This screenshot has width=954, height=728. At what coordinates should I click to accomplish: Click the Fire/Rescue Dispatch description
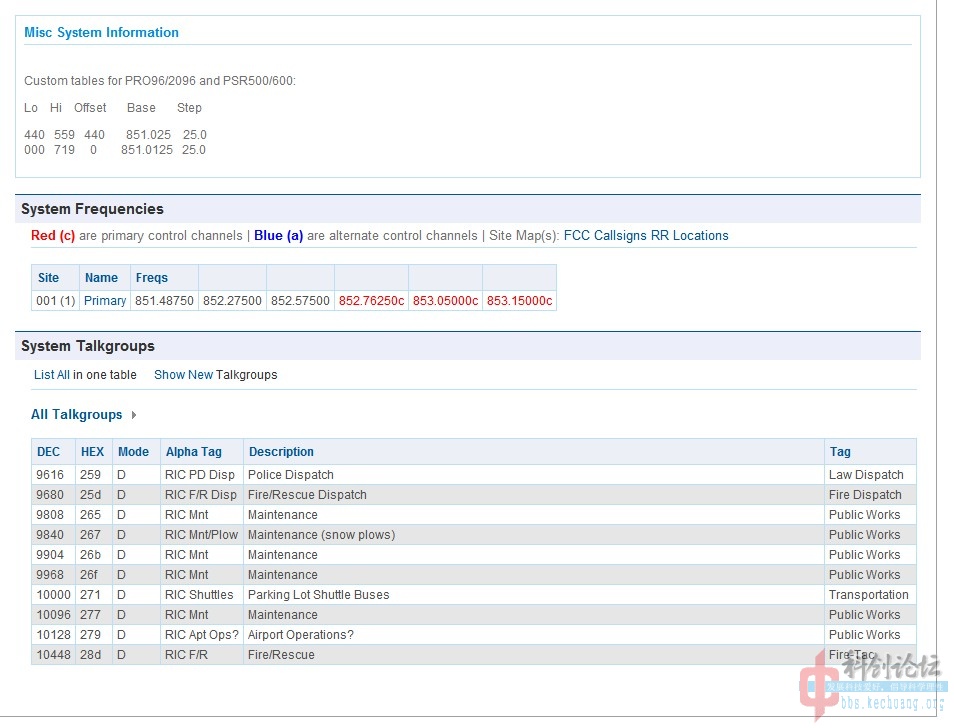click(307, 495)
